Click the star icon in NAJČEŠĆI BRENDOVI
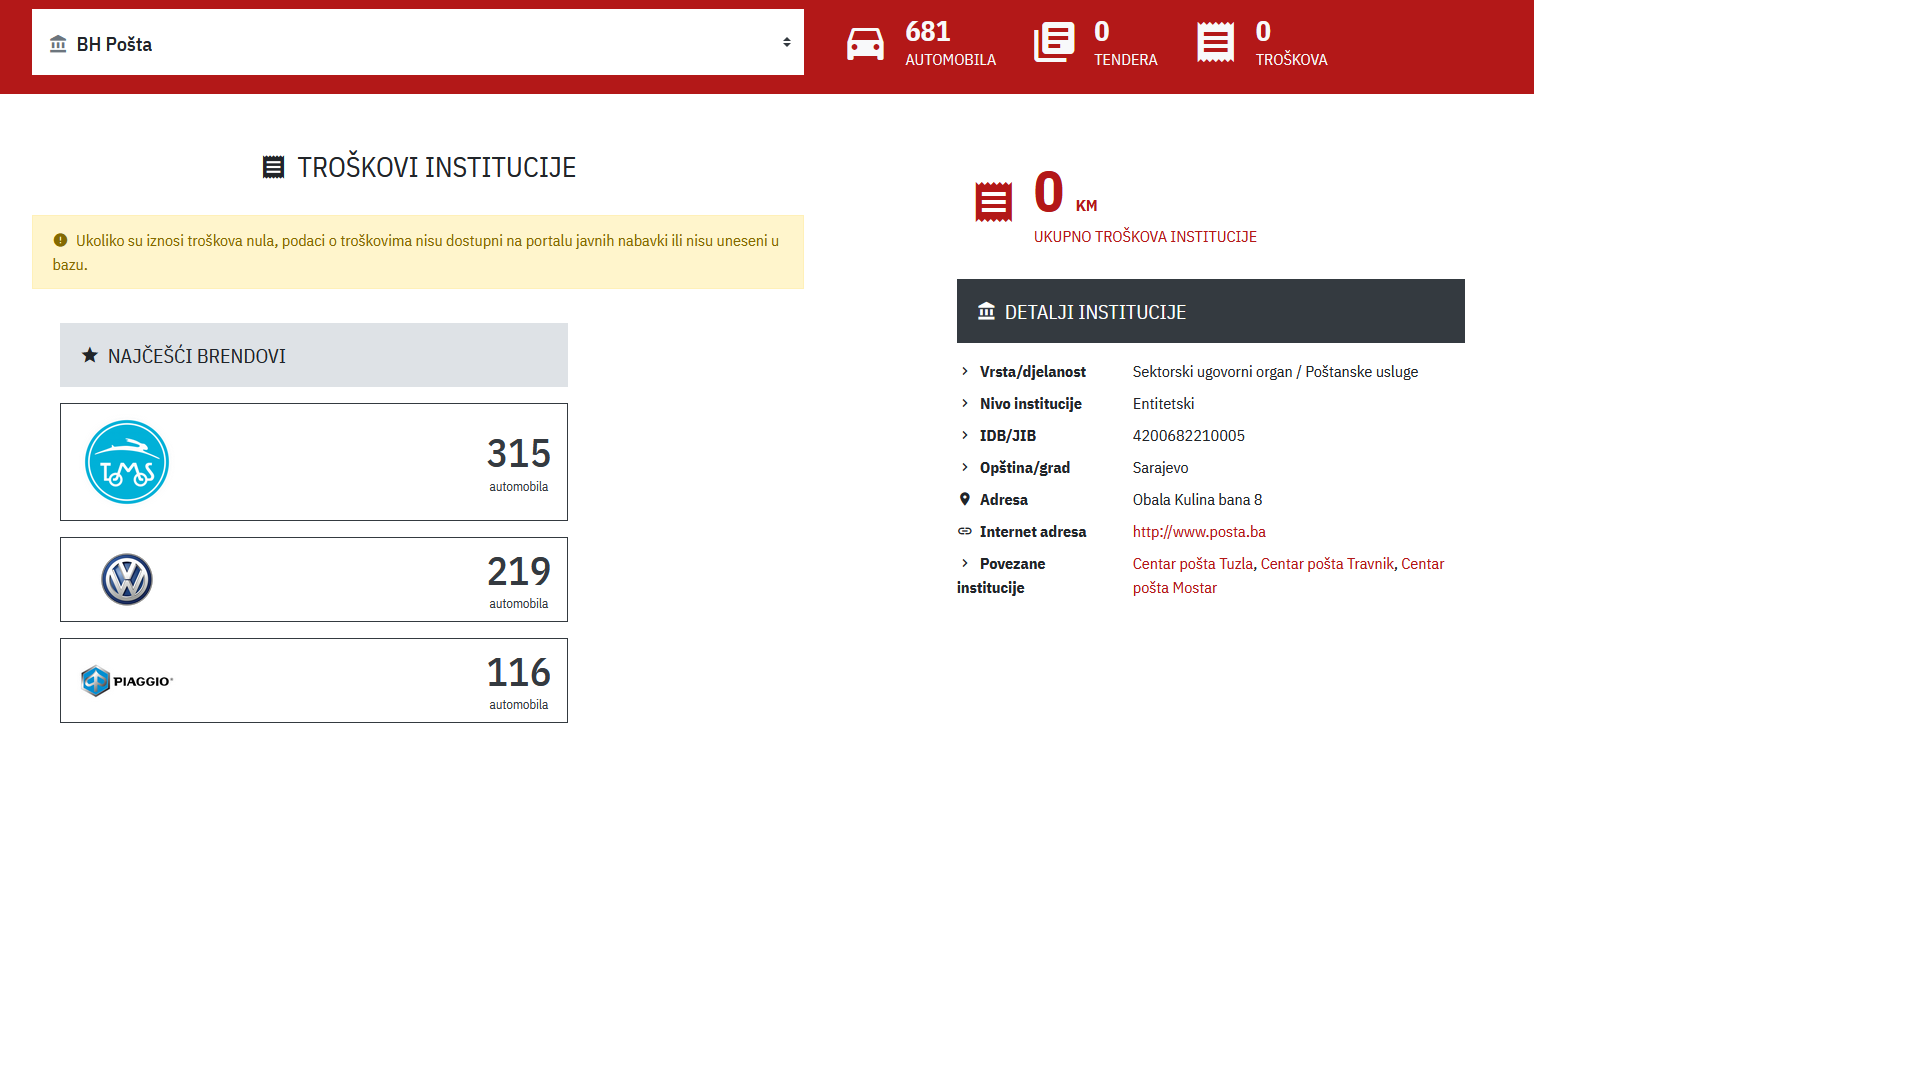 90,355
